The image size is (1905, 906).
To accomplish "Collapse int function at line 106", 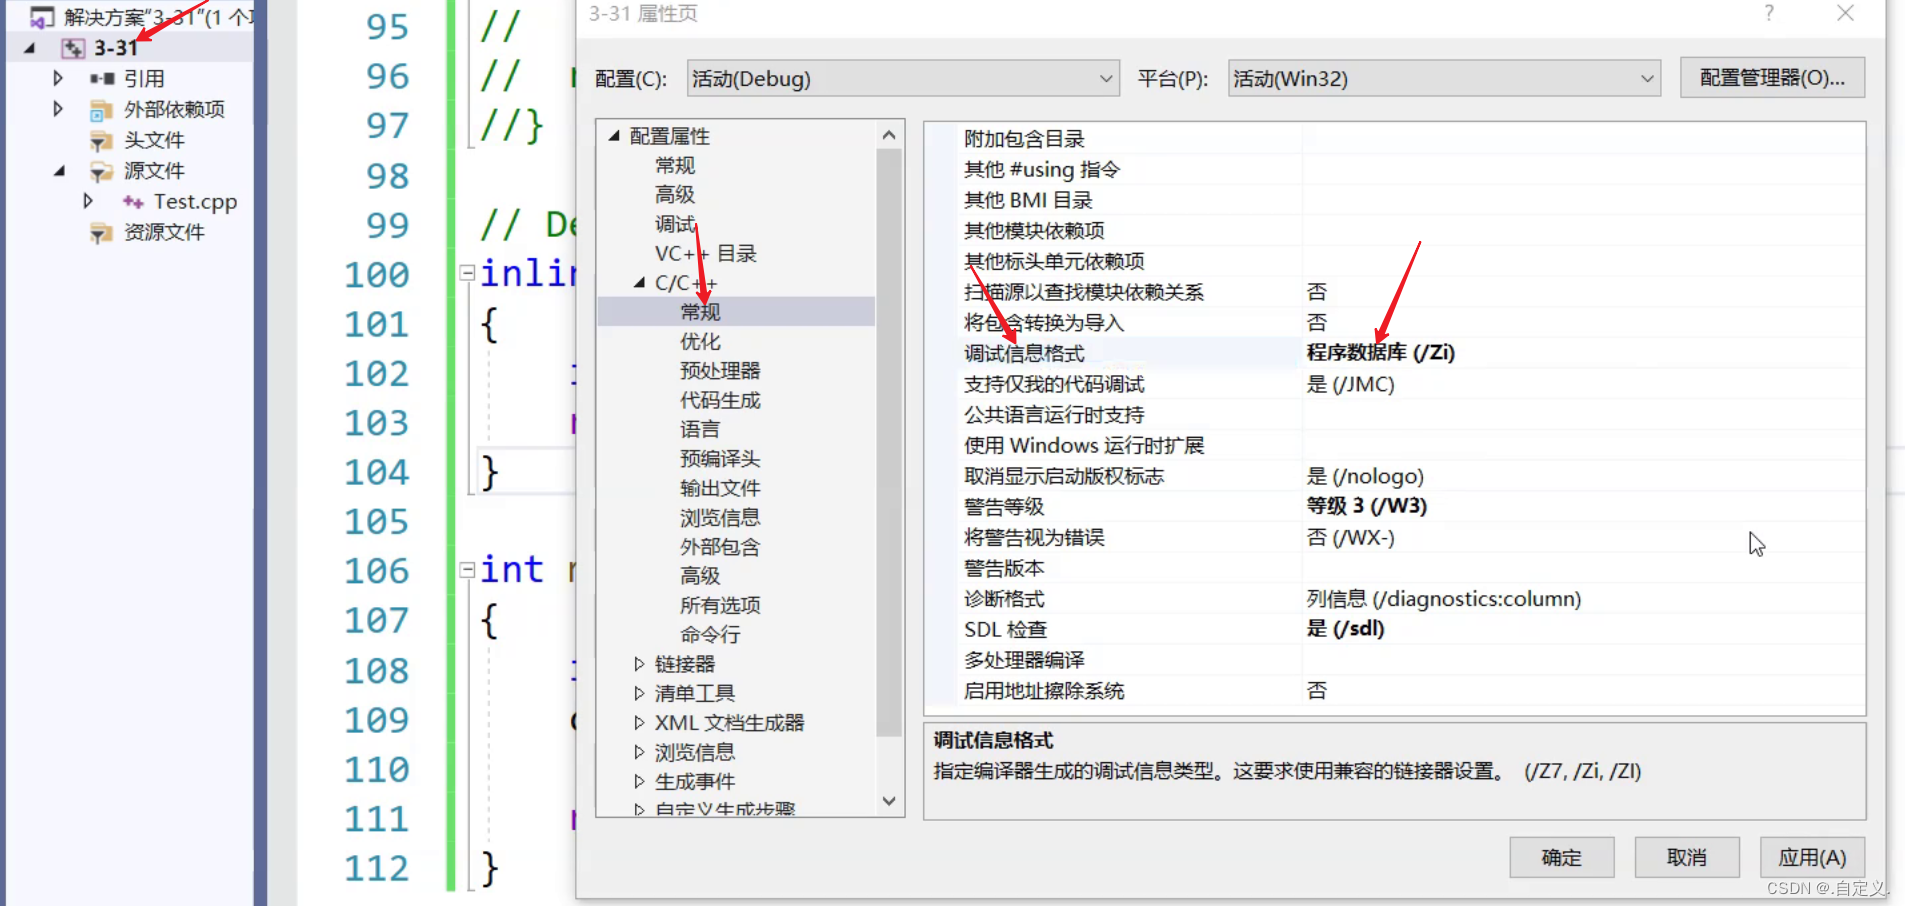I will tap(466, 570).
